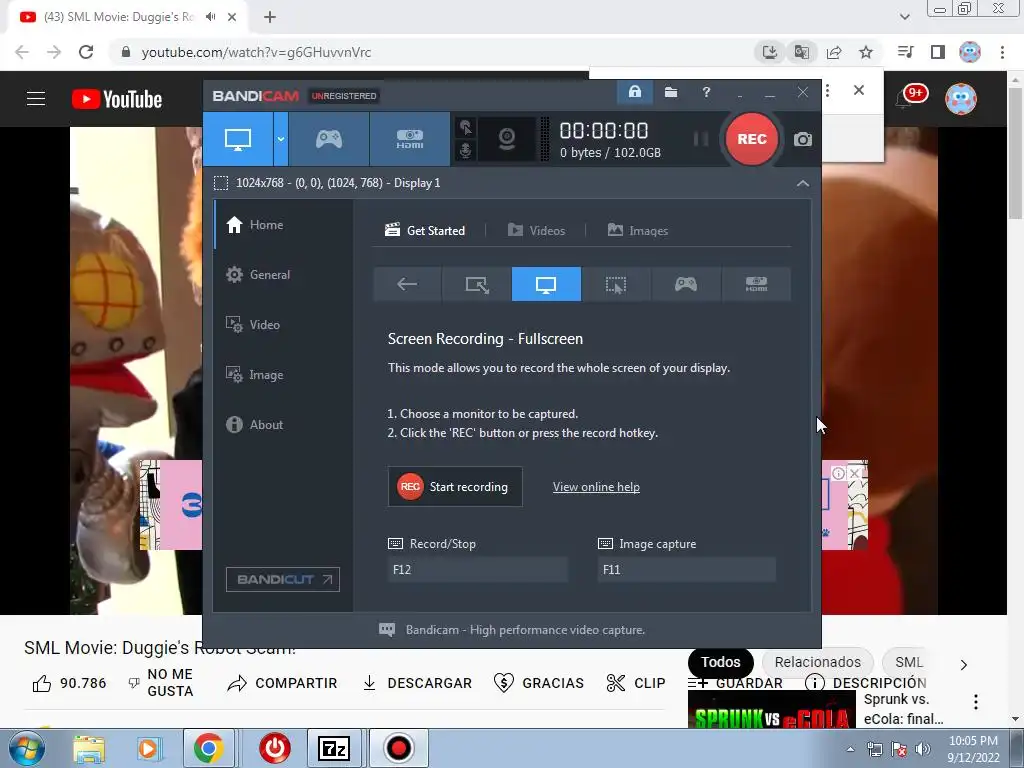Open options menu for Sprunk video

[x=976, y=702]
